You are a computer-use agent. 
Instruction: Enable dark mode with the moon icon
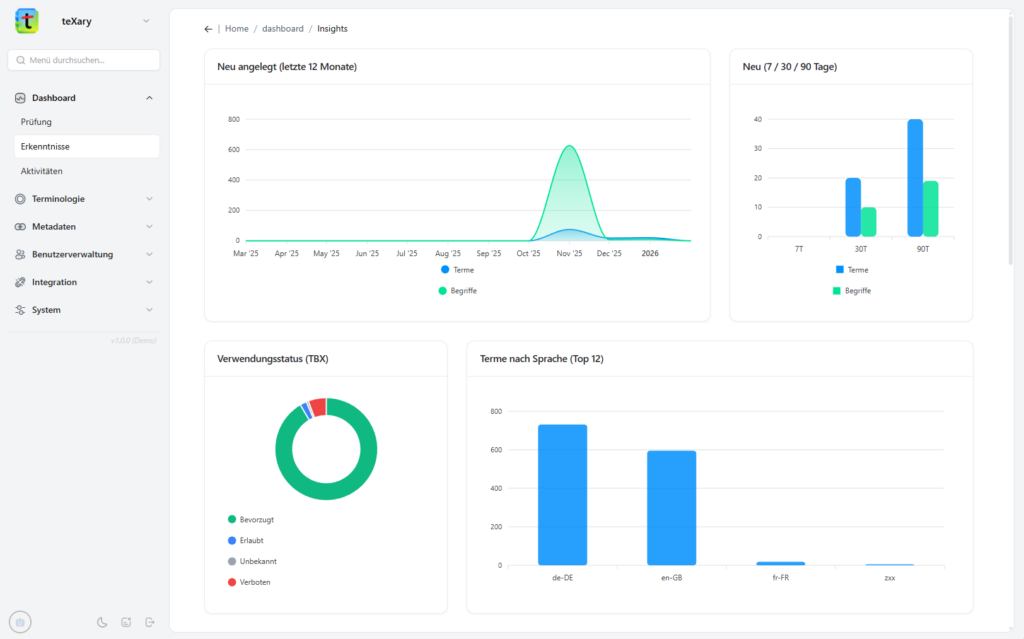pos(102,622)
